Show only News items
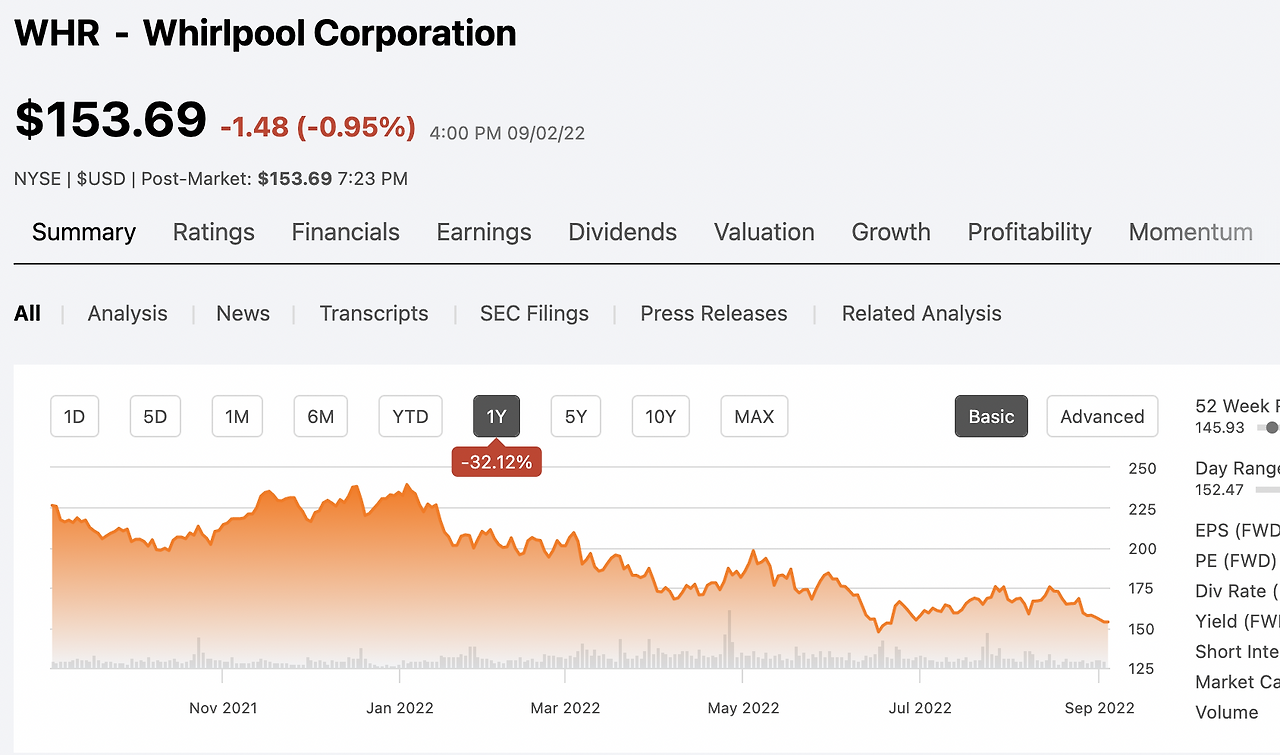1280x755 pixels. click(243, 314)
